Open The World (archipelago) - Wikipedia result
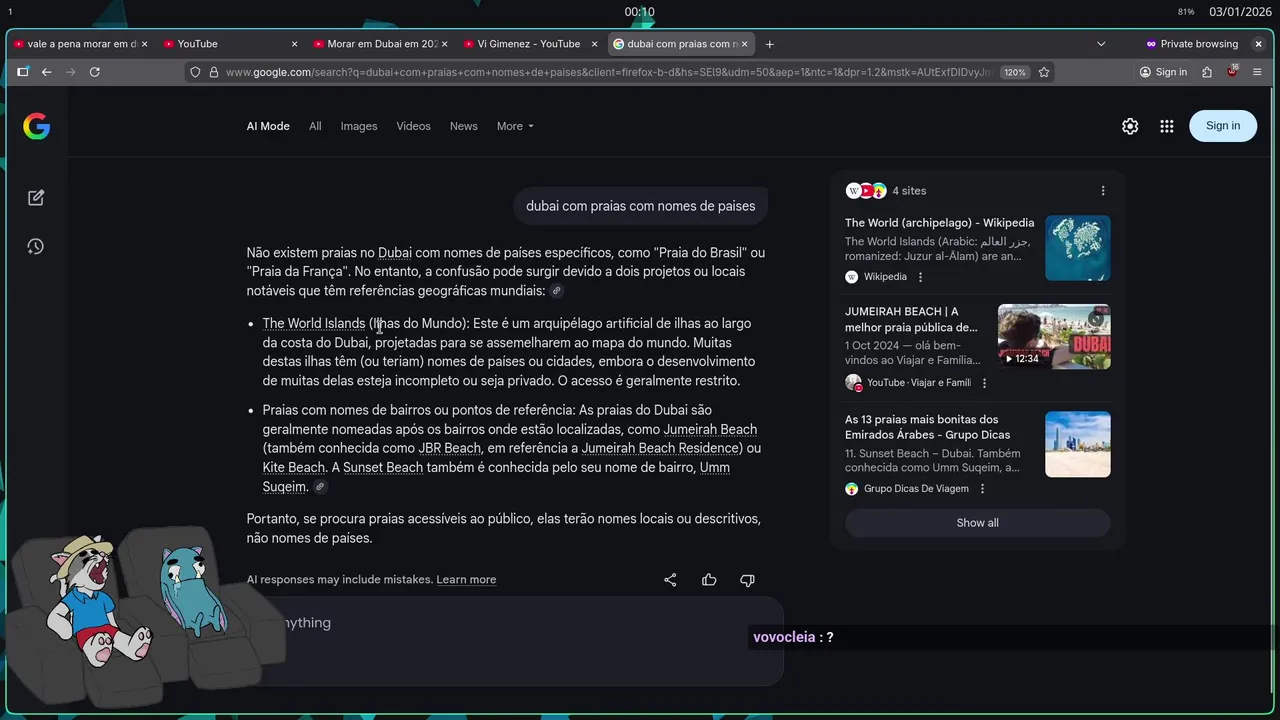The image size is (1280, 720). tap(939, 223)
